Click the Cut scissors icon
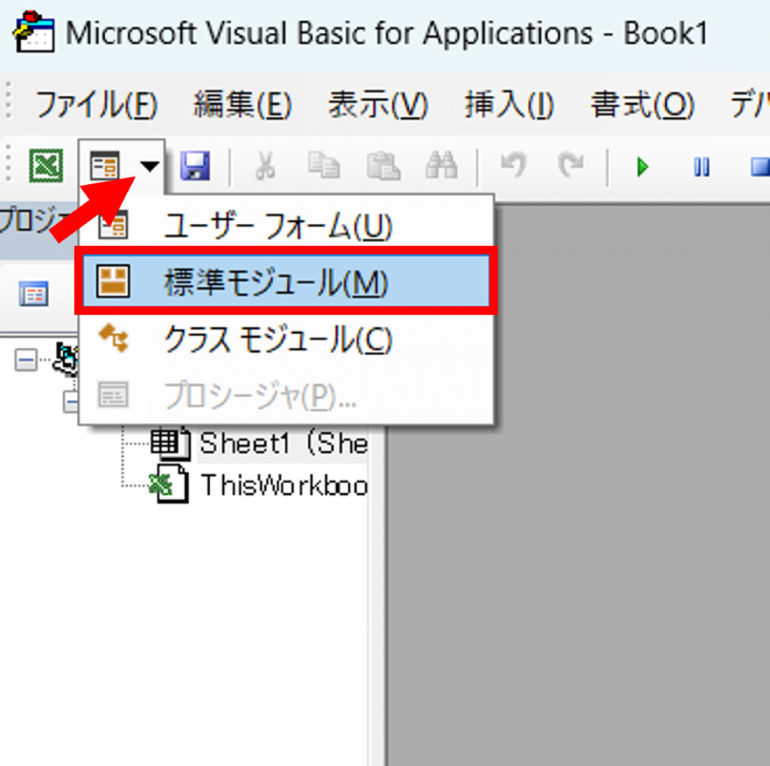 pos(265,166)
